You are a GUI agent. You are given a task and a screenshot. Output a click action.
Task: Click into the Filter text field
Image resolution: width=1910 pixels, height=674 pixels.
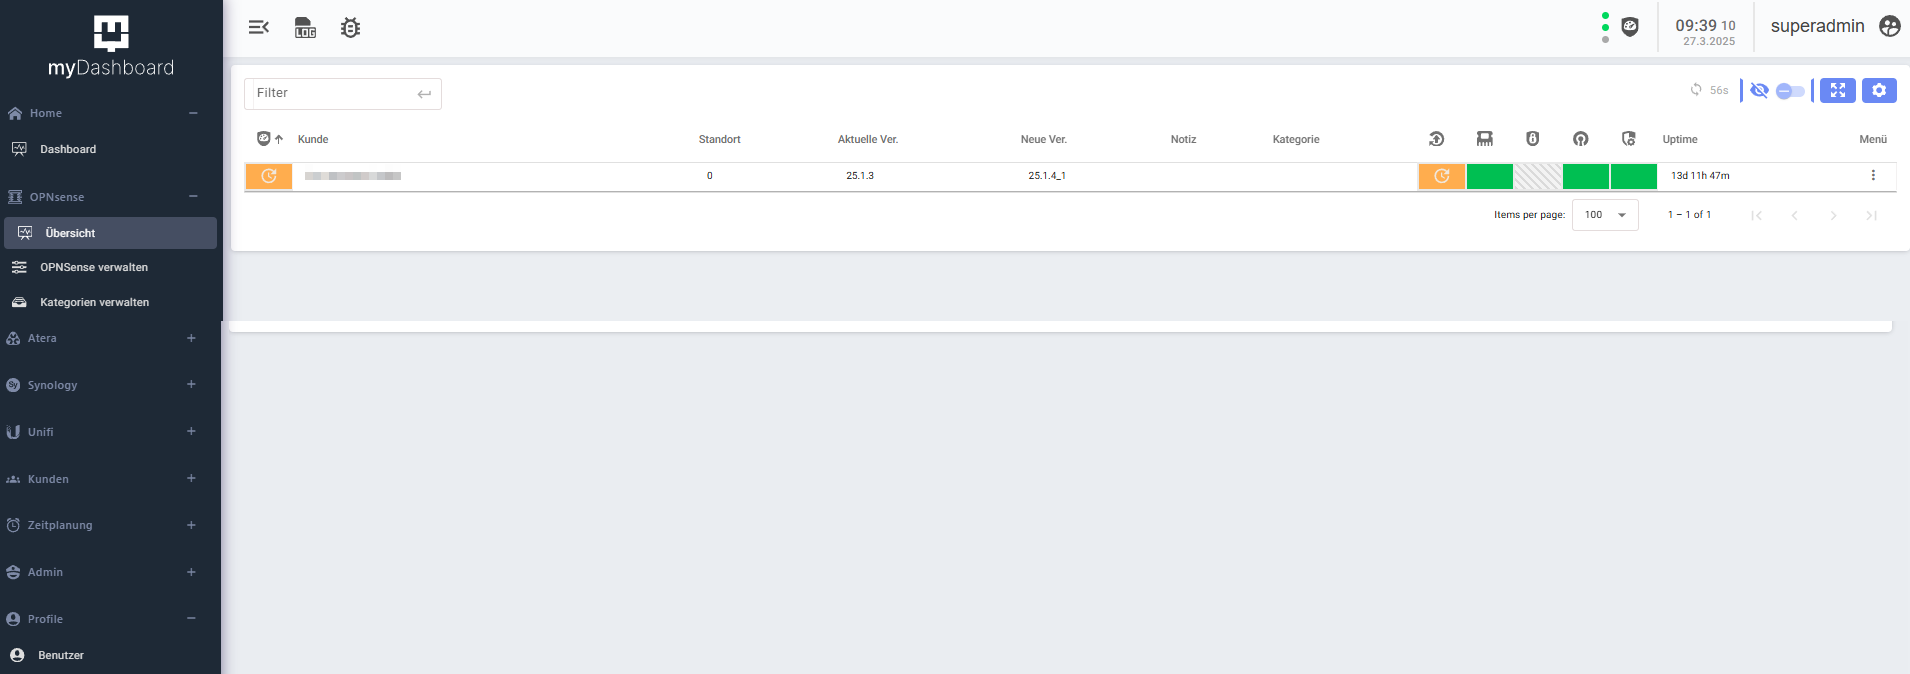tap(333, 93)
